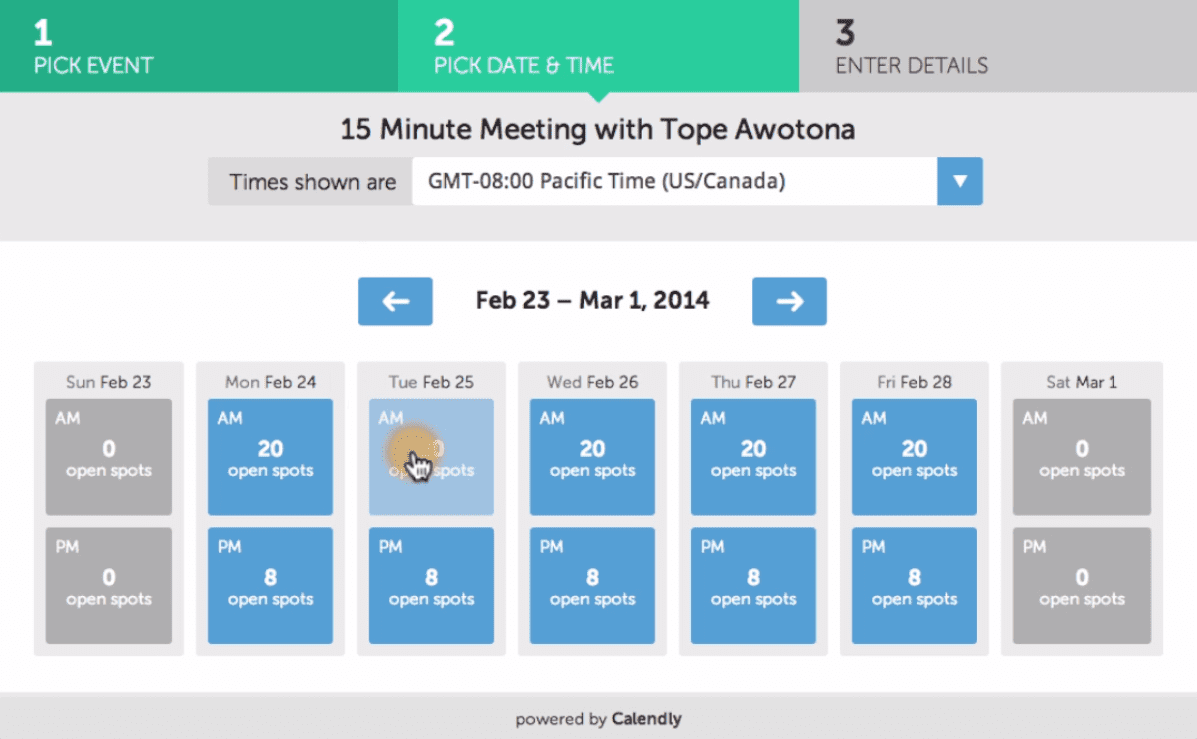Open the timezone dropdown arrow
1197x739 pixels.
pyautogui.click(x=960, y=181)
